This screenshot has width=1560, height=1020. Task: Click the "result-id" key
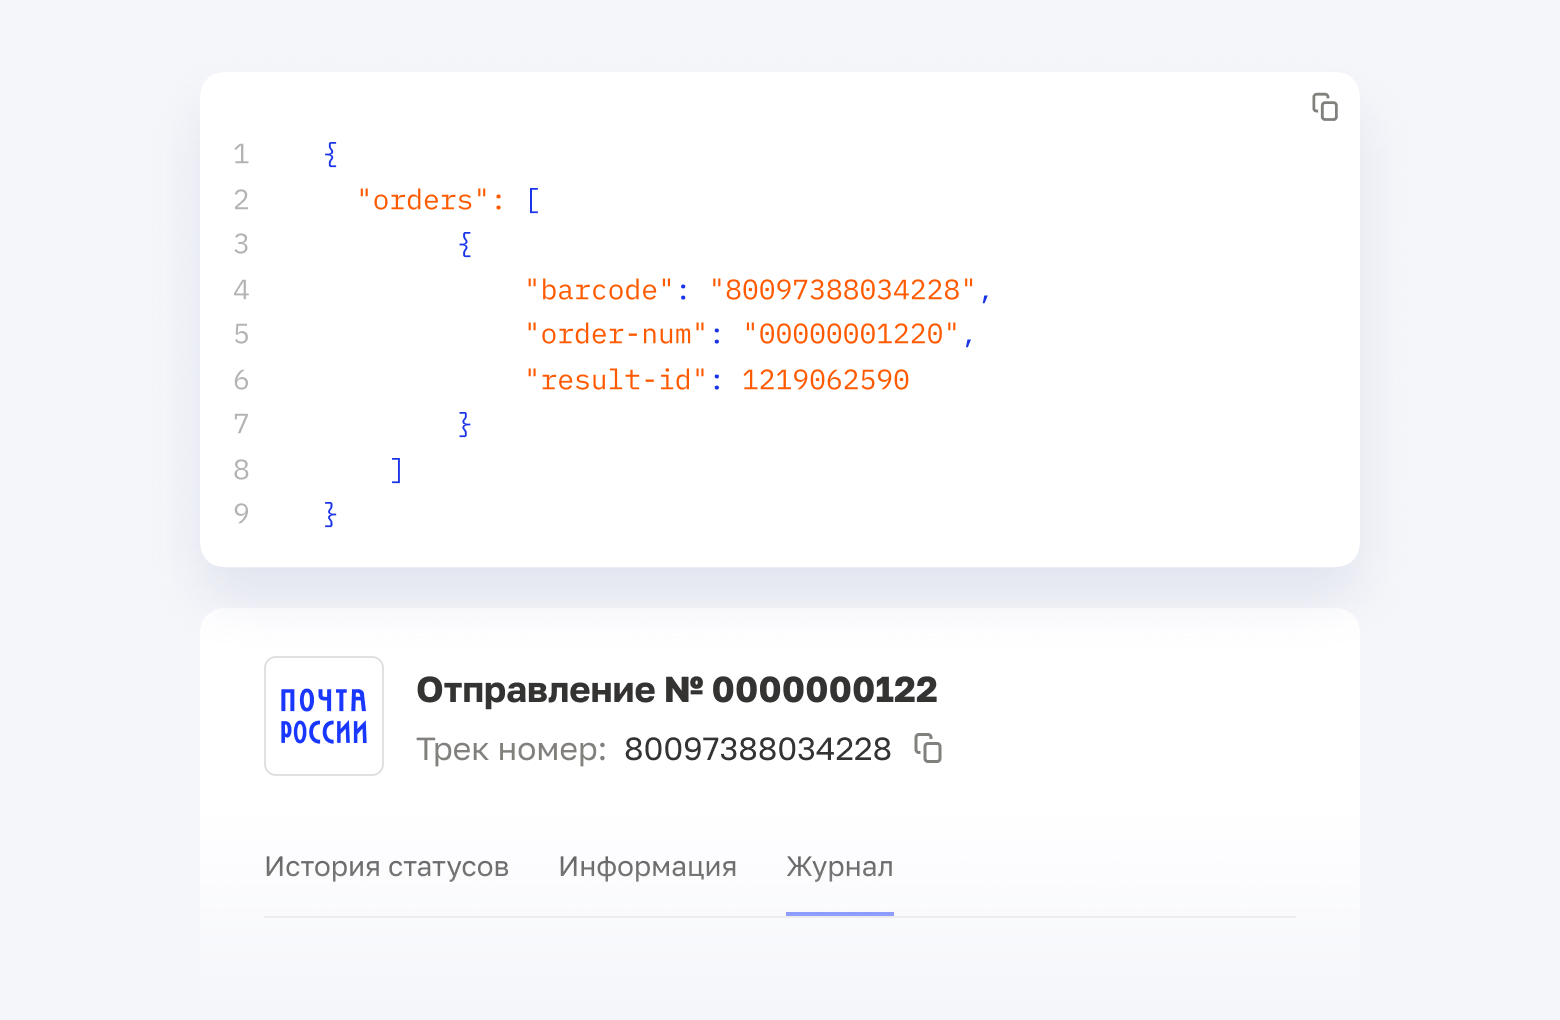point(616,380)
